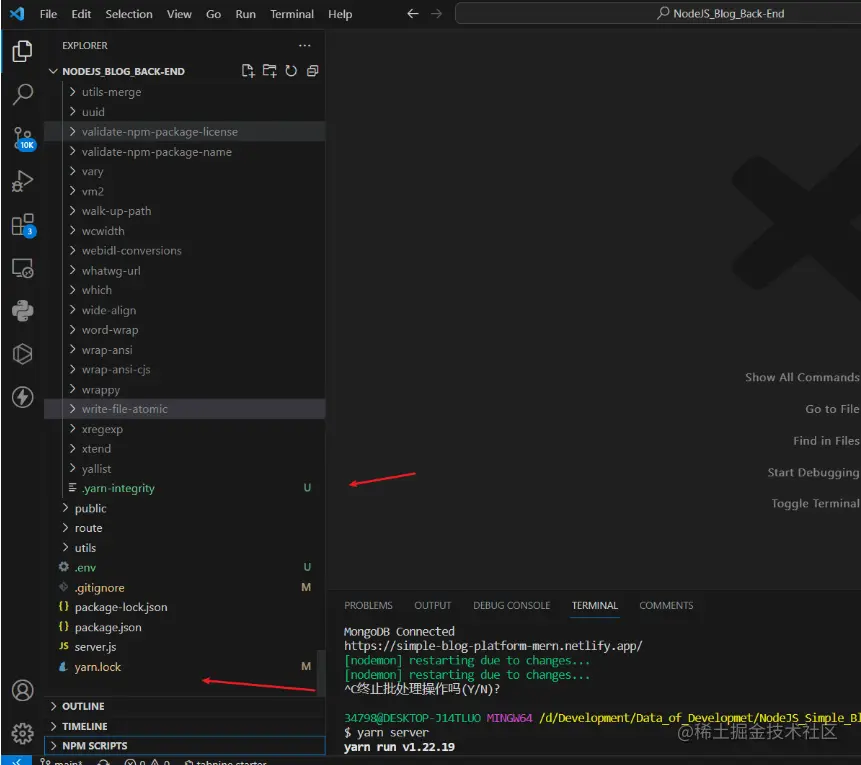Open the Explorer view in activity bar
The width and height of the screenshot is (861, 765).
22,51
